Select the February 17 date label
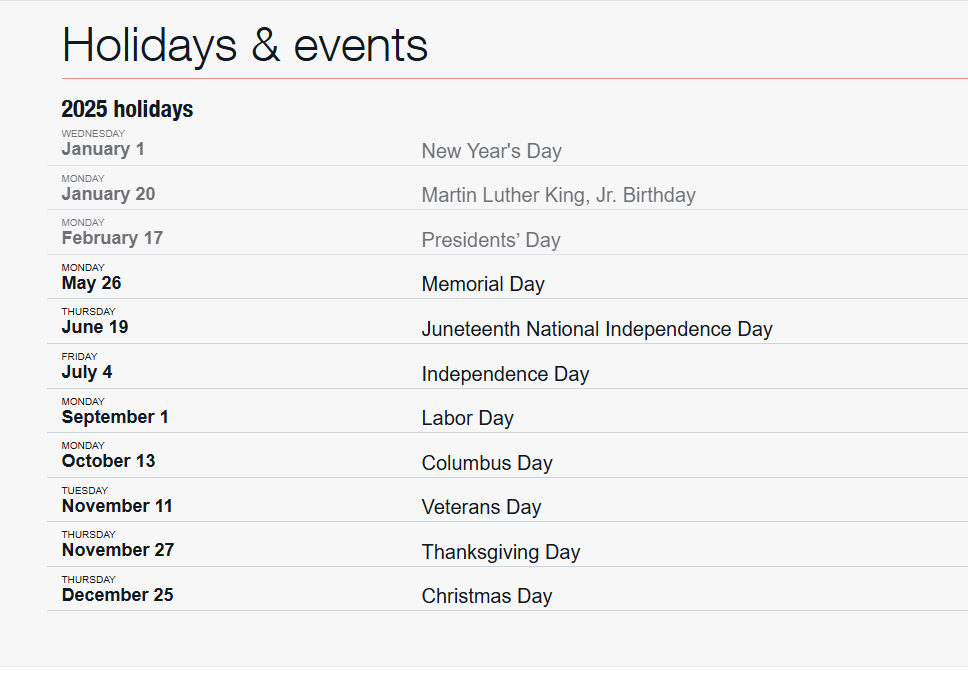 112,238
